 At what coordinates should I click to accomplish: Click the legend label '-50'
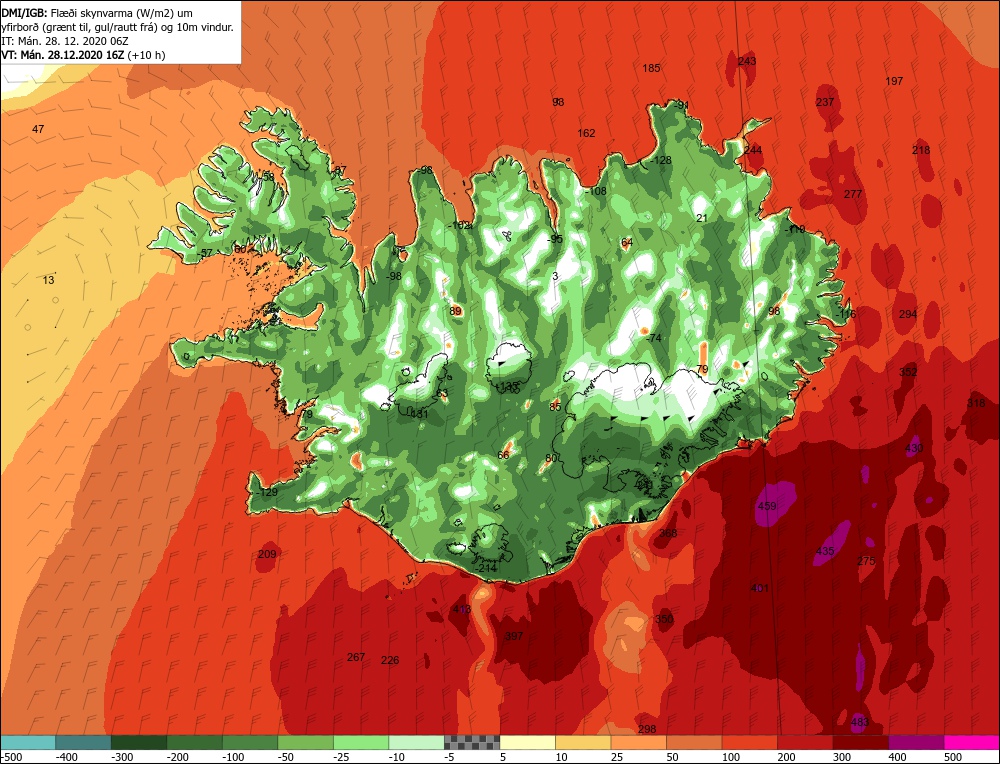click(286, 757)
